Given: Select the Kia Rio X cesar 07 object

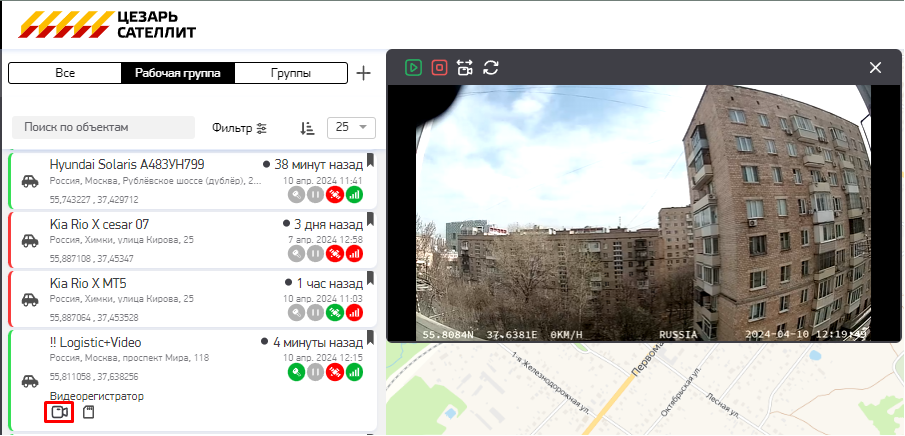Looking at the screenshot, I should [193, 240].
